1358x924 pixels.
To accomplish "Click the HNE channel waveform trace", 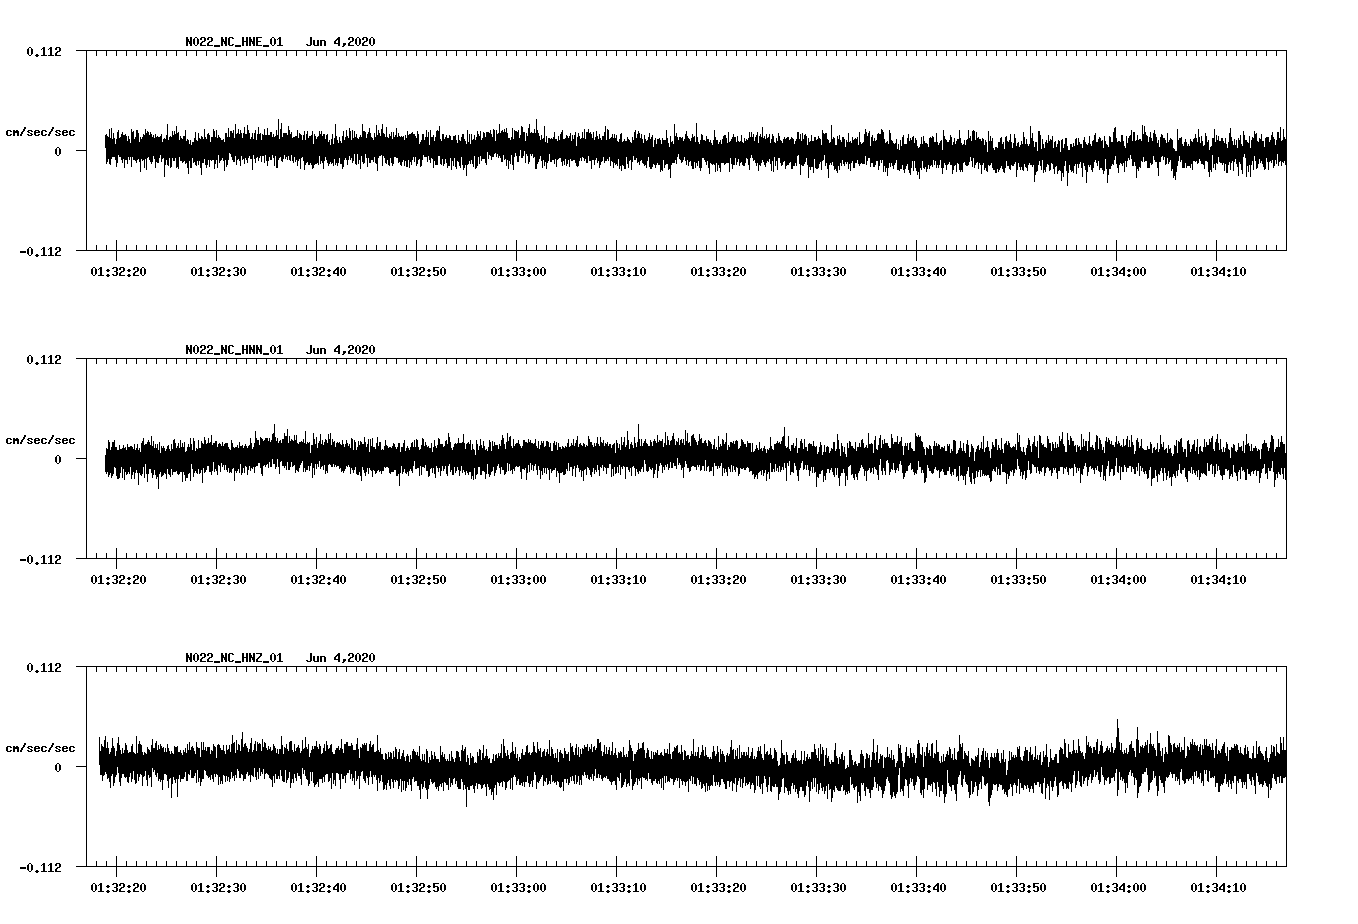I will 695,151.
